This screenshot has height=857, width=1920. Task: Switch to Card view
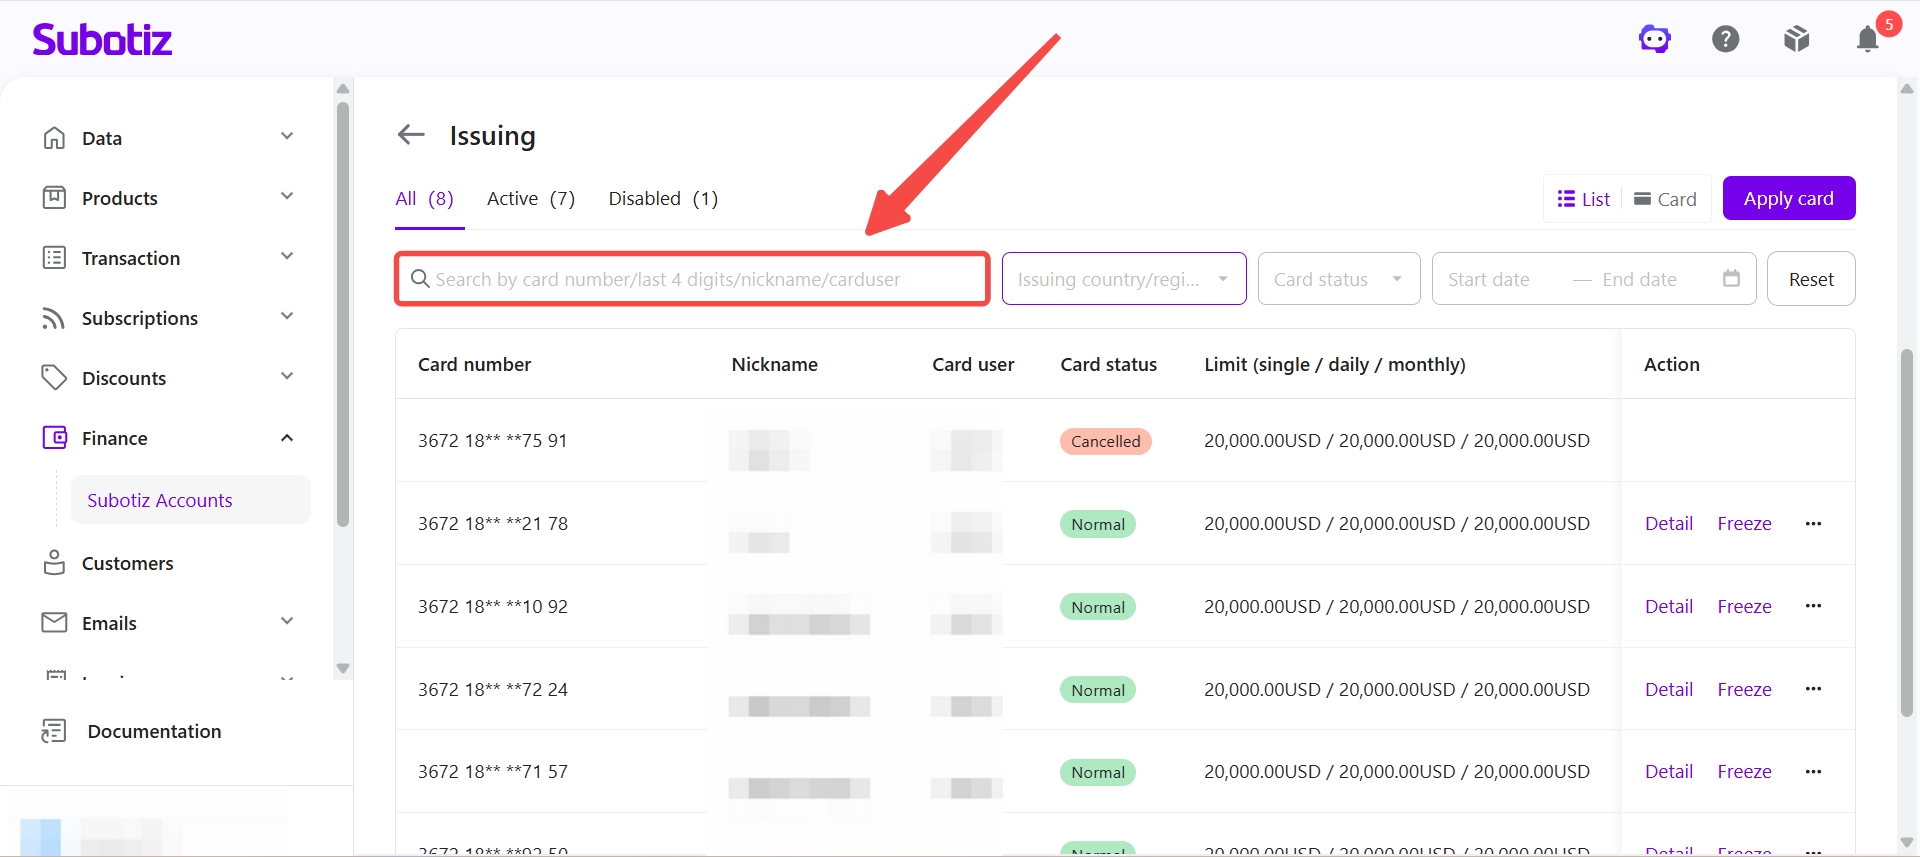coord(1665,199)
